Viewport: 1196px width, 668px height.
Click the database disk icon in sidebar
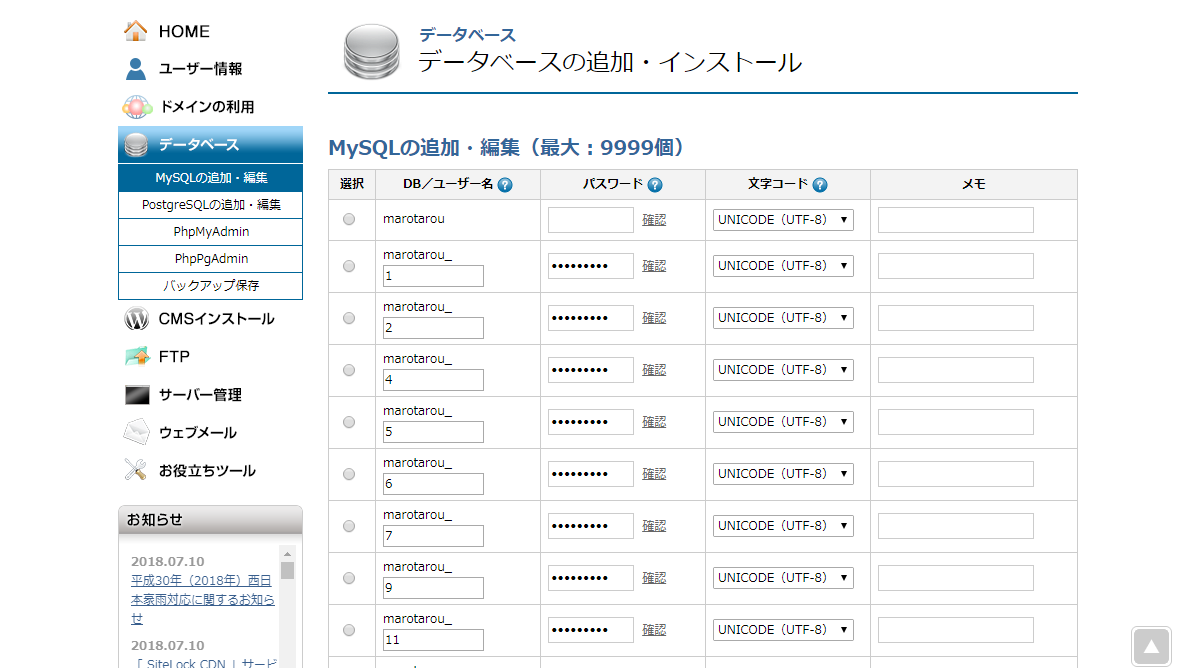coord(137,145)
